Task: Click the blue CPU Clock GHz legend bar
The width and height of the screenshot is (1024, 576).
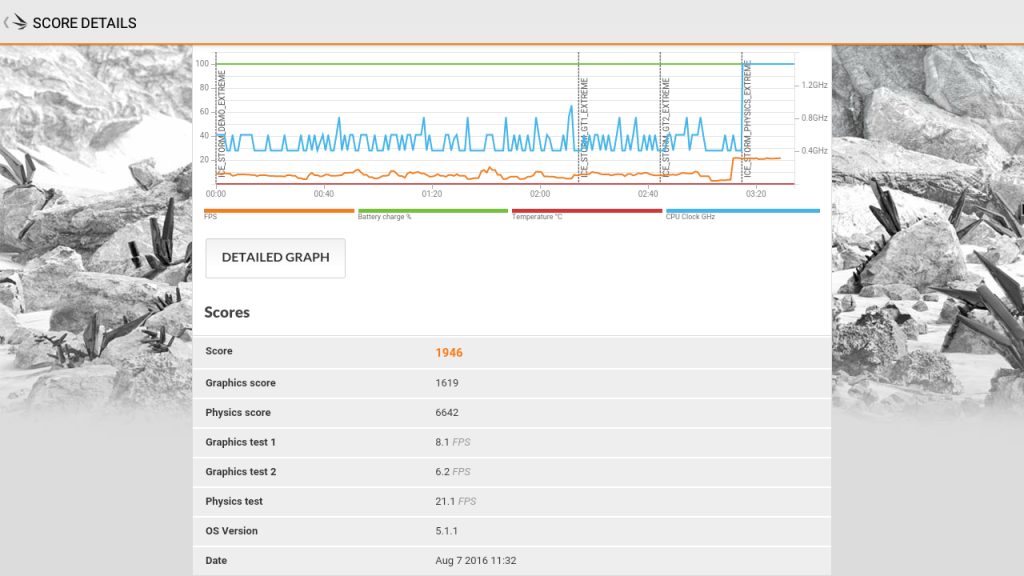Action: click(x=743, y=211)
